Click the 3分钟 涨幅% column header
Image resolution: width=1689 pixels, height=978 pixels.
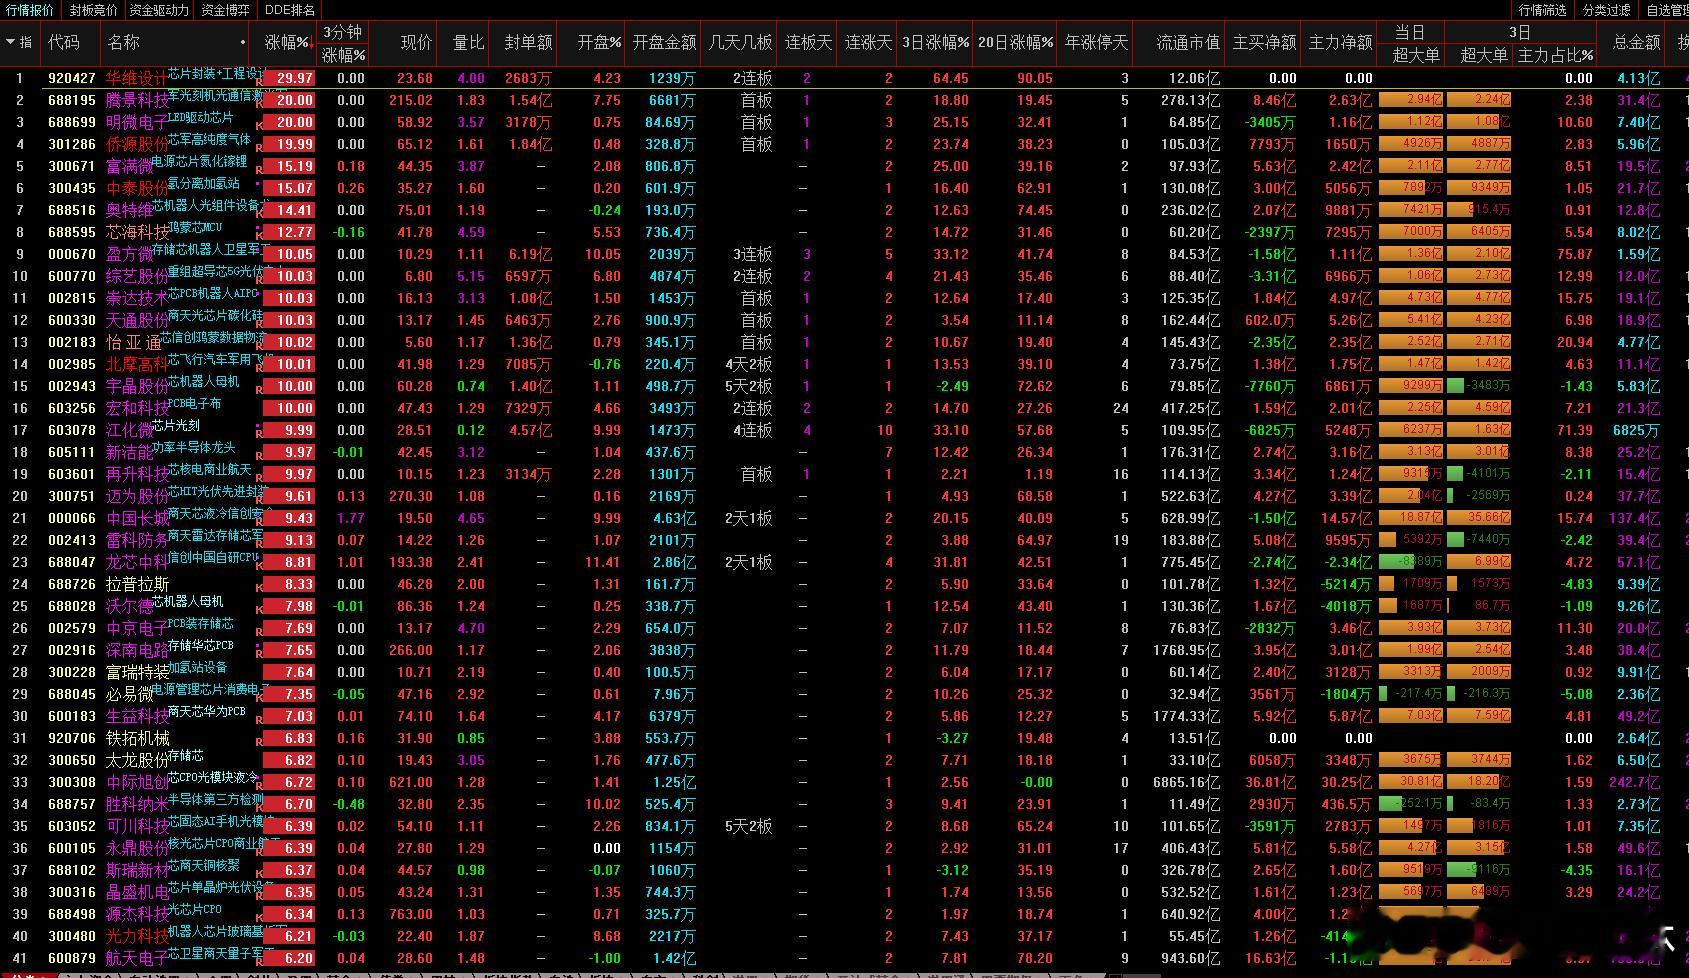[x=344, y=43]
